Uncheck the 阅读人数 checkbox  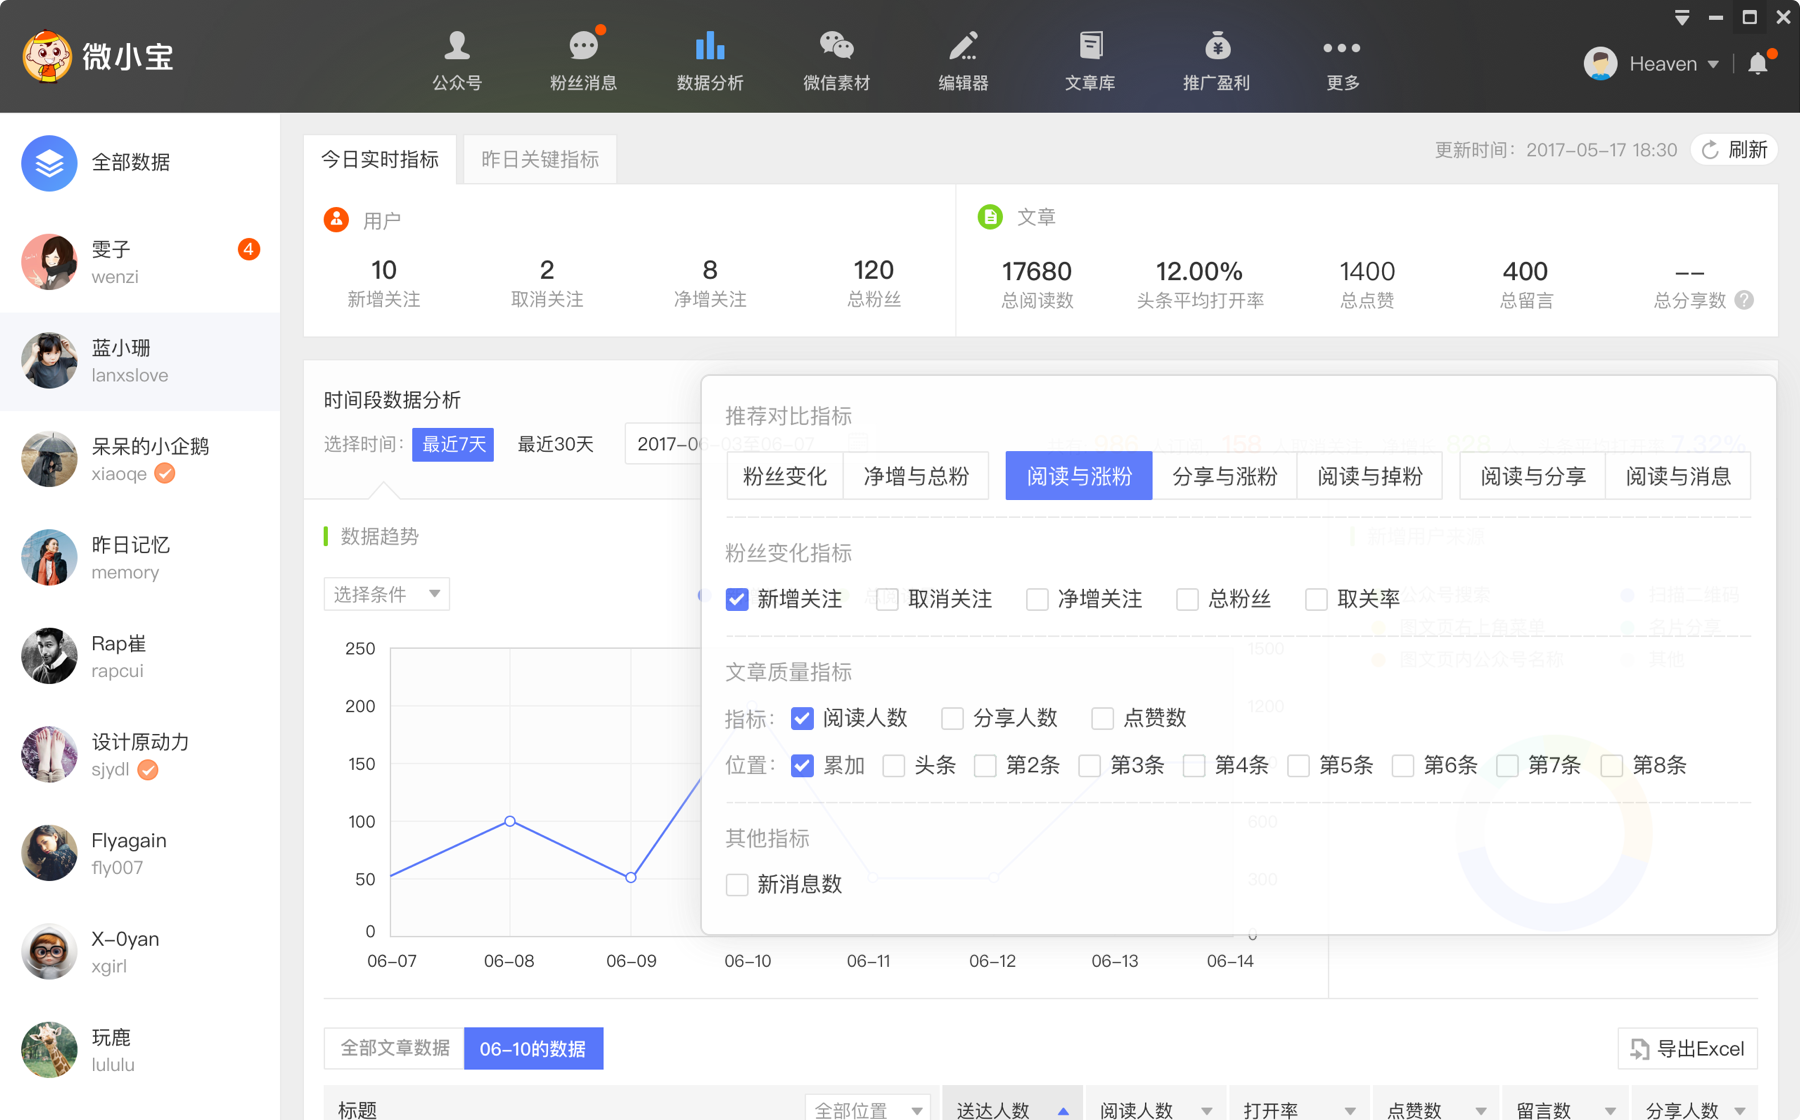802,718
